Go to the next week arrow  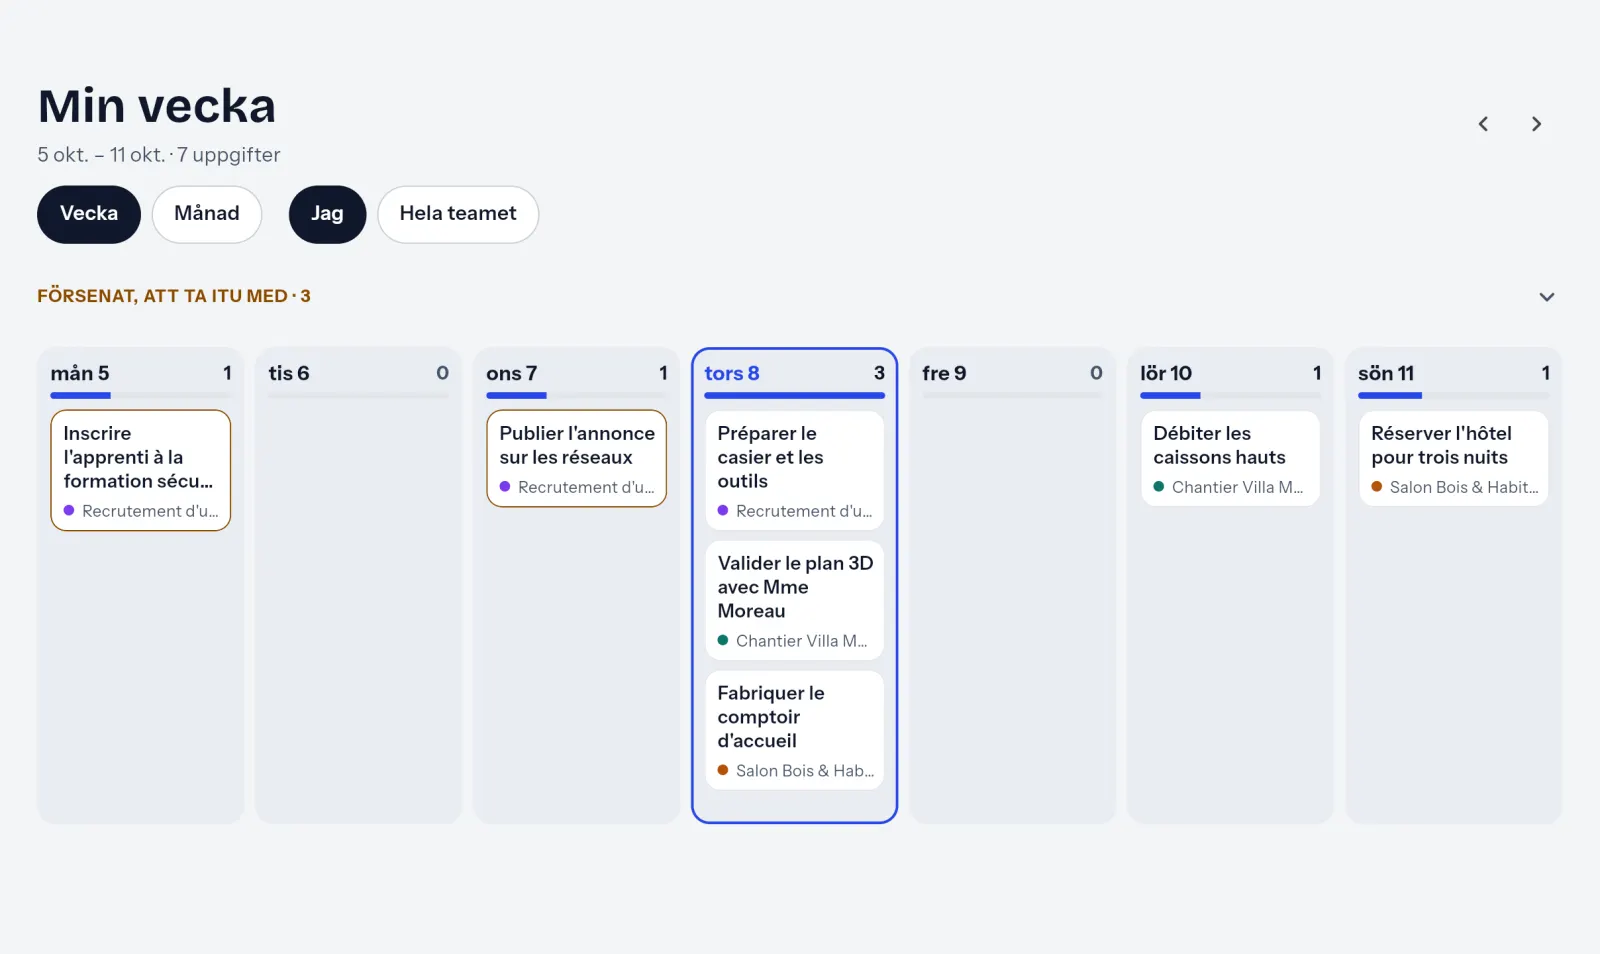1536,124
